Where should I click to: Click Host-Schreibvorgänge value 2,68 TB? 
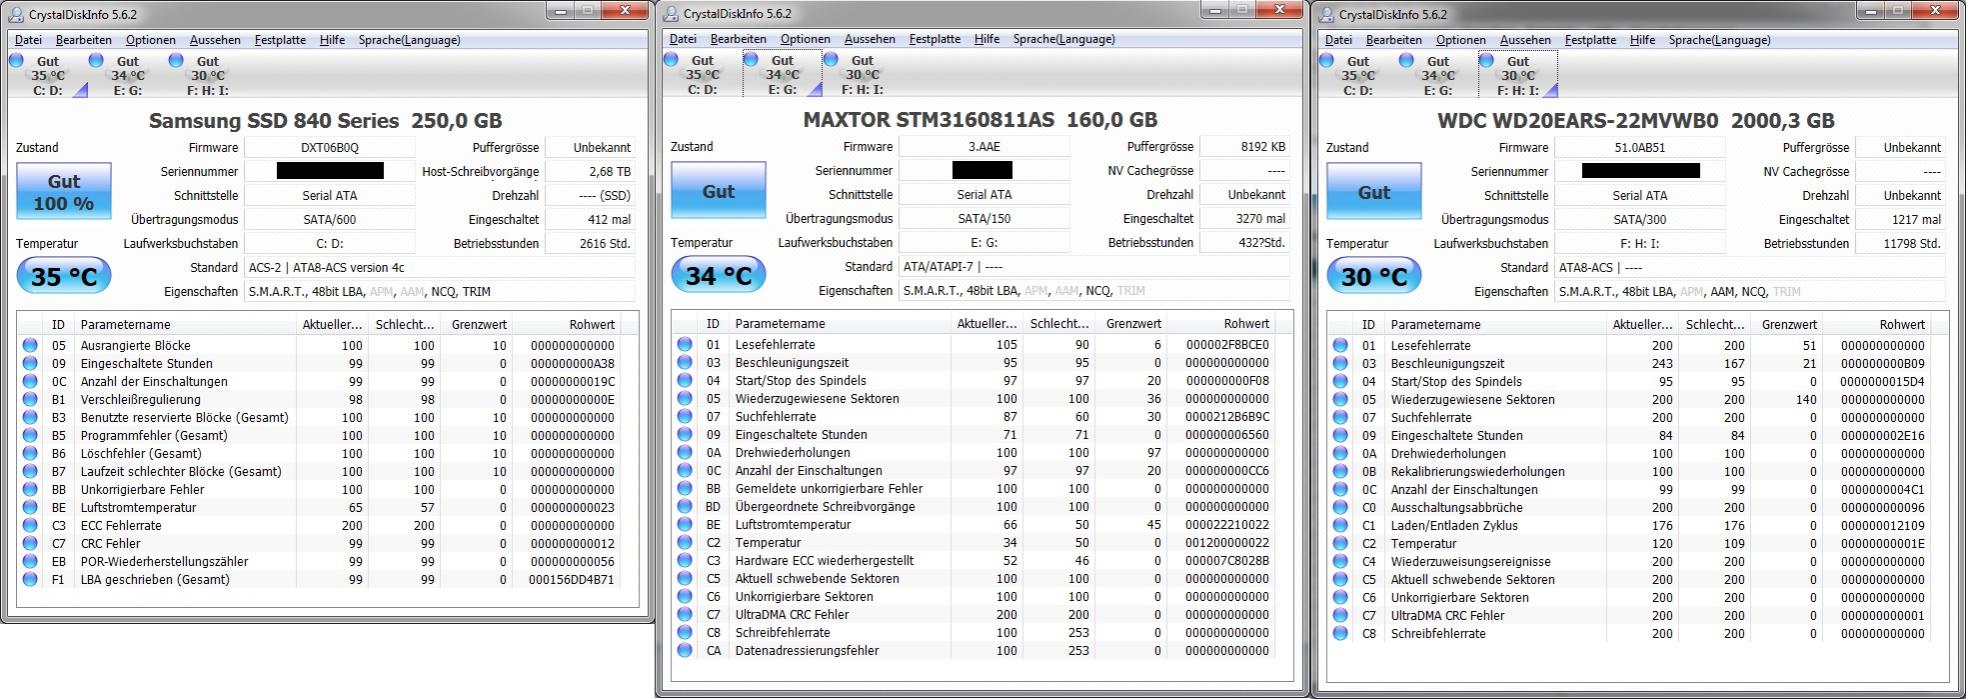[591, 171]
